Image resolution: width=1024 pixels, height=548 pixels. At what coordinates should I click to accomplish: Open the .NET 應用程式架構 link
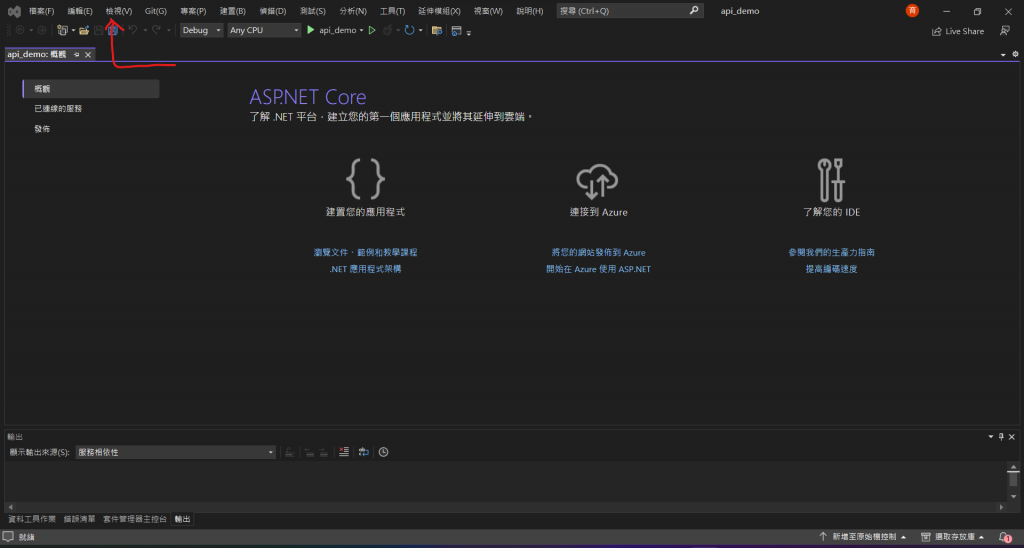[x=365, y=269]
